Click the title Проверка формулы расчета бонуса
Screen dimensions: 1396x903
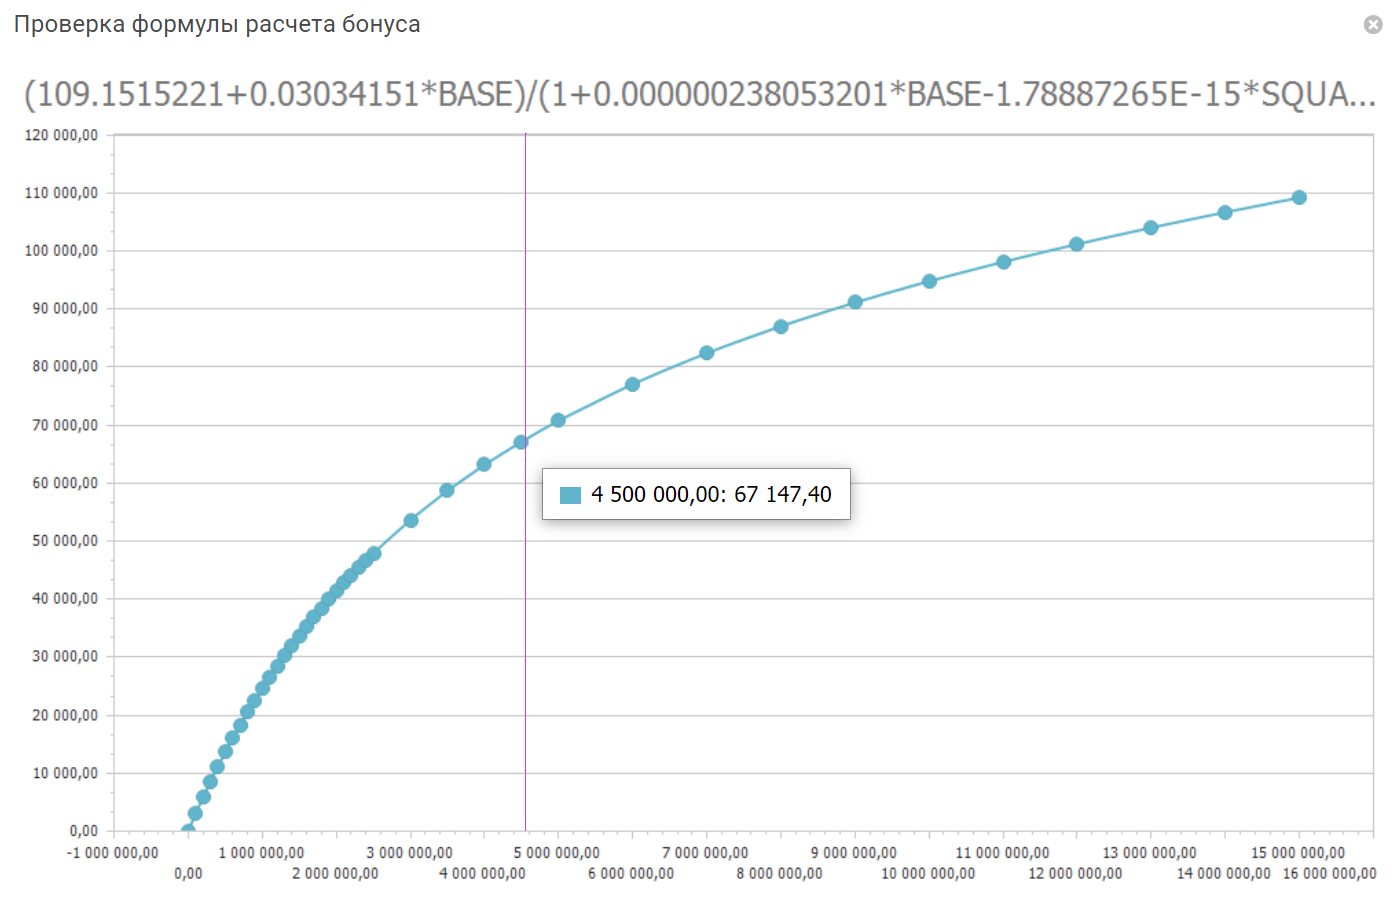point(217,24)
